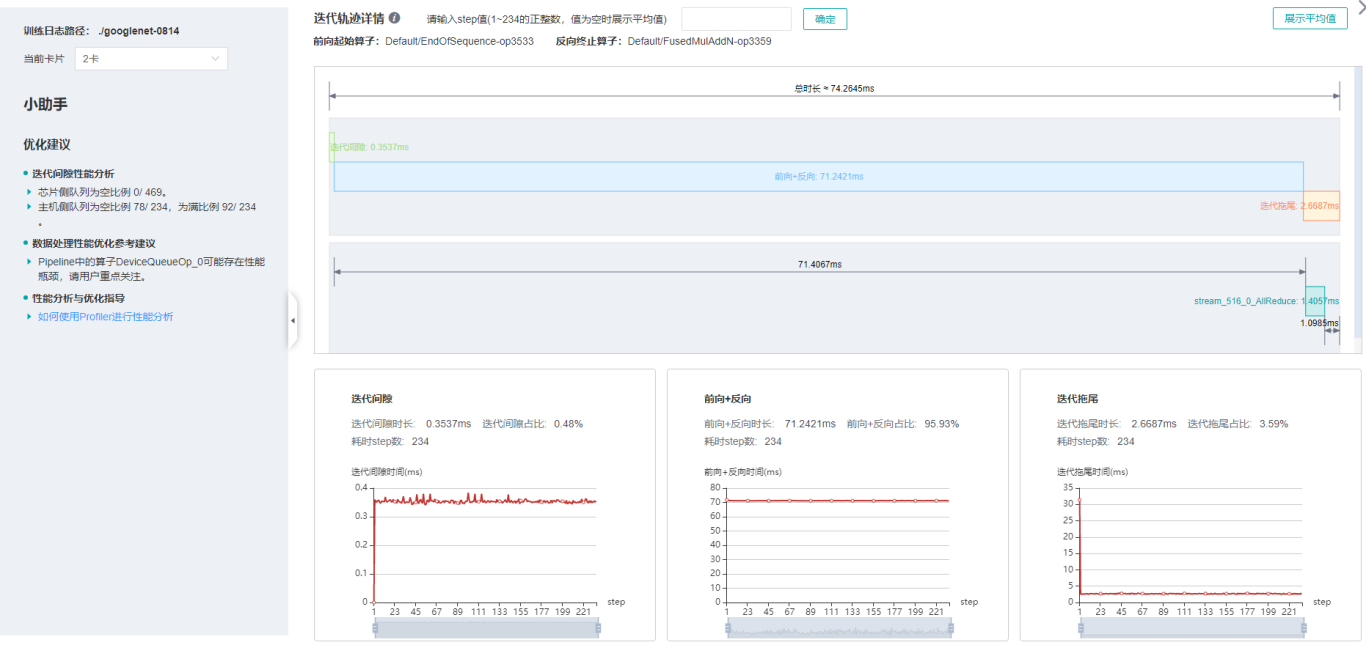The width and height of the screenshot is (1366, 645).
Task: Click triangle bullet before 芯片侧队列为空比例
Action: click(29, 192)
